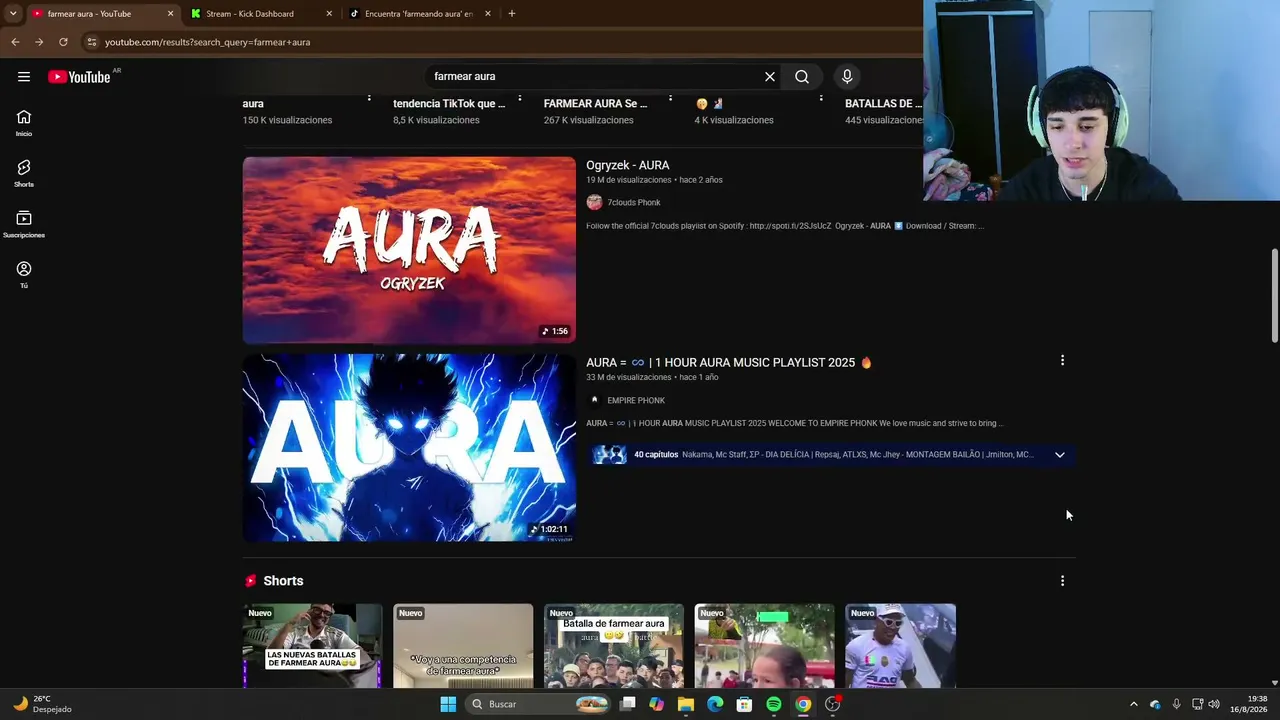Open Inicio in the YouTube sidebar
Screen dimensions: 1280x720
(x=24, y=123)
